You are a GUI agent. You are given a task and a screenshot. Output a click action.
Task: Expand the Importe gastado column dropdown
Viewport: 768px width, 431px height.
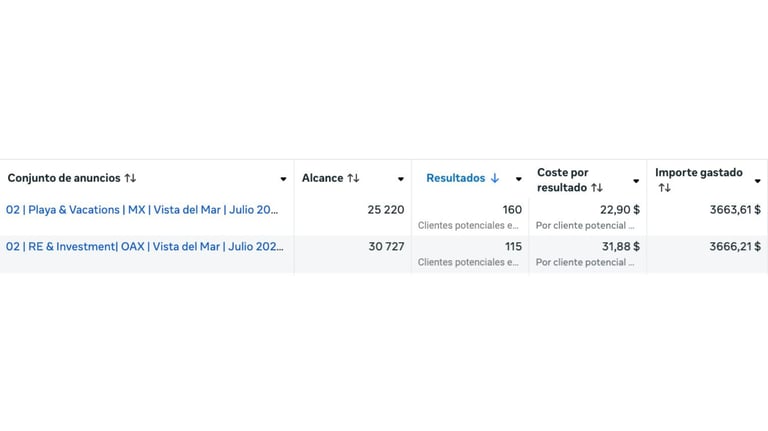coord(758,181)
